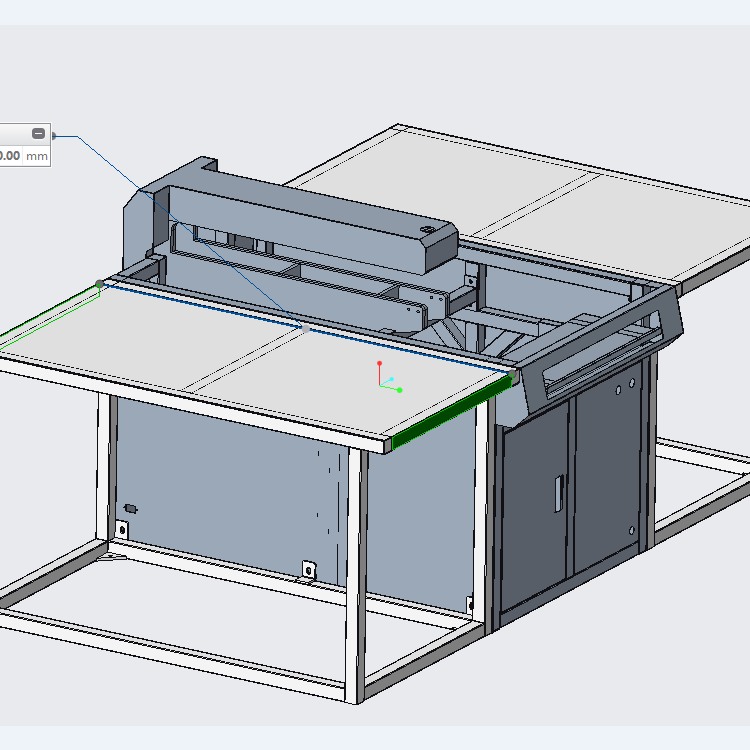Collapse the dimension callout with the minus button
Image resolution: width=750 pixels, height=750 pixels.
[38, 133]
